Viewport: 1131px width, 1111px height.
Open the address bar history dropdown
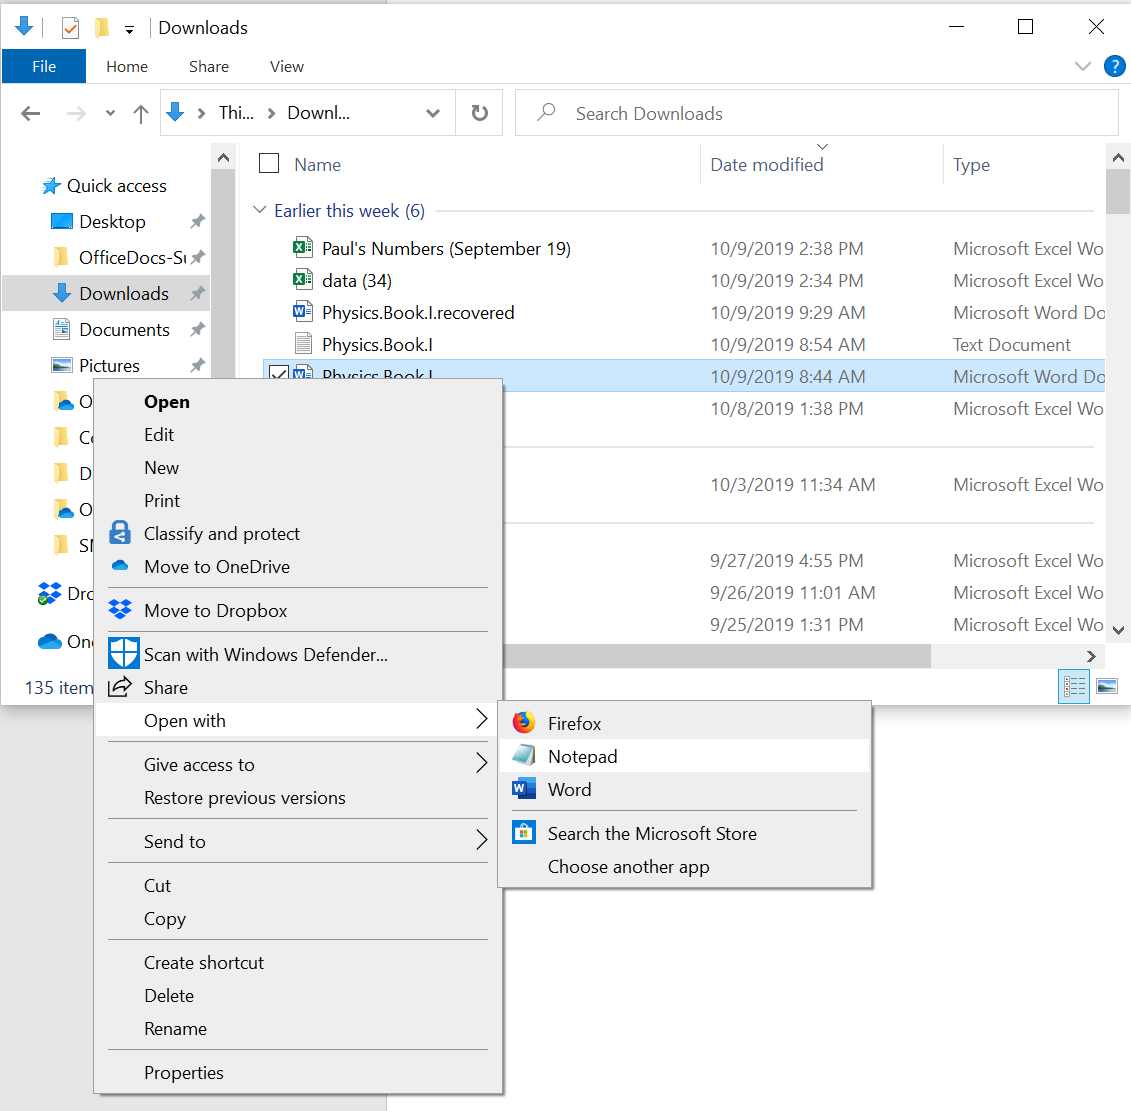[x=433, y=113]
